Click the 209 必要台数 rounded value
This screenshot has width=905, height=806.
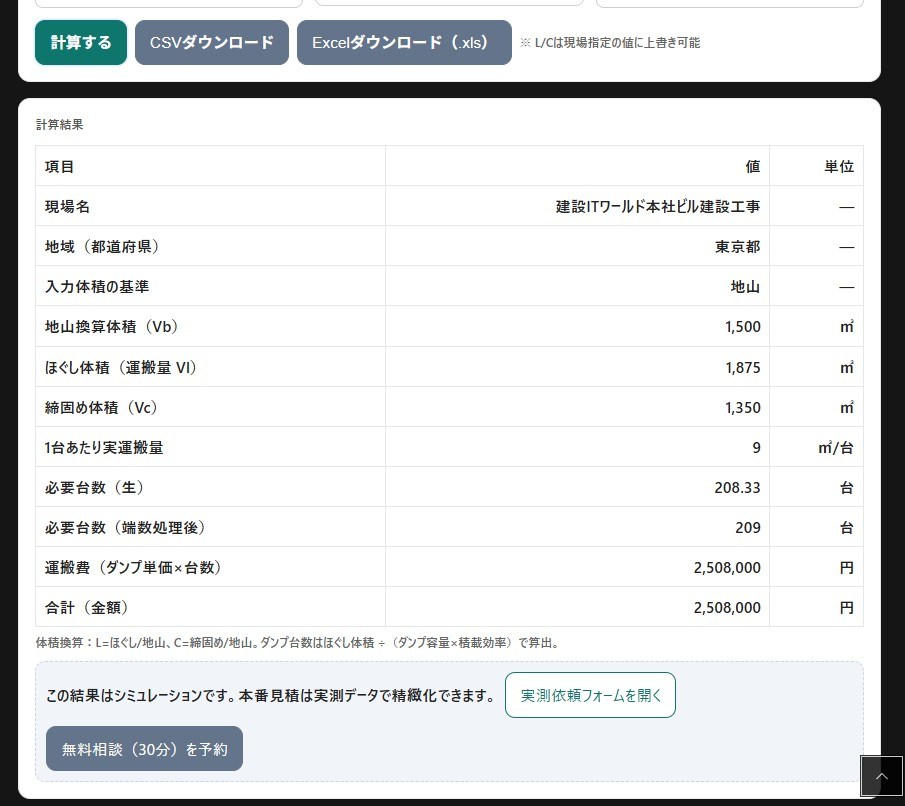[748, 527]
